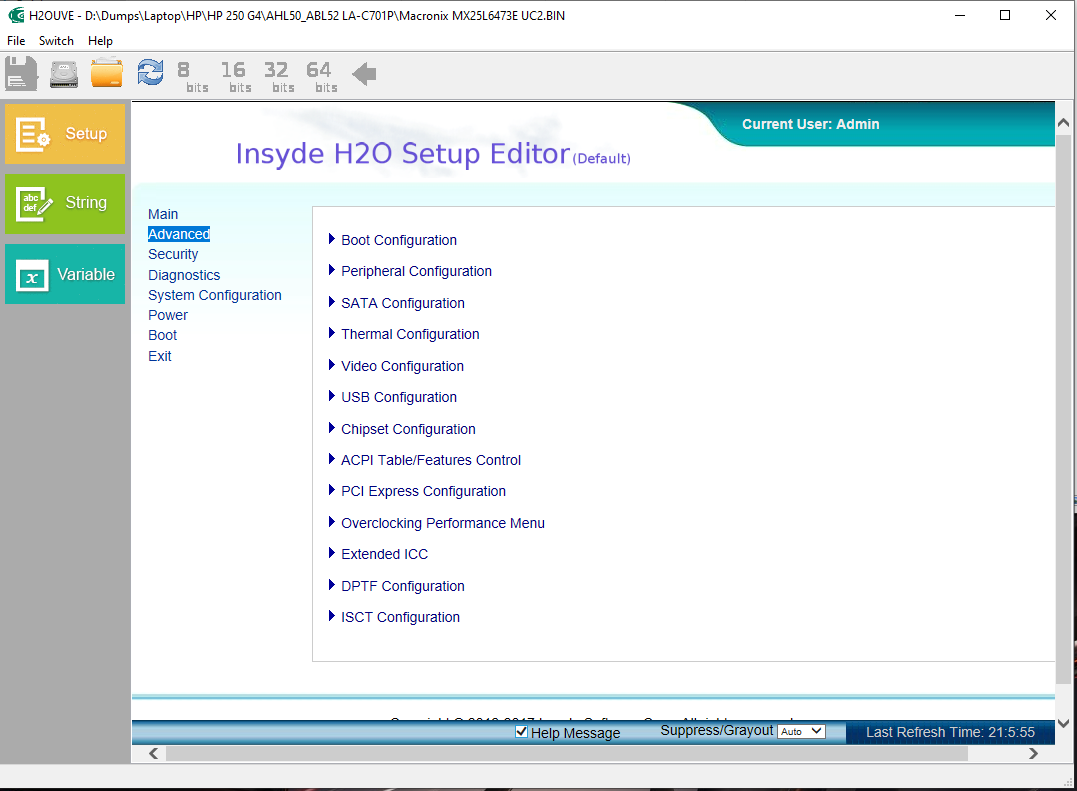Select the 8 bits toolbar option
Screen dimensions: 1077x791
coord(192,76)
